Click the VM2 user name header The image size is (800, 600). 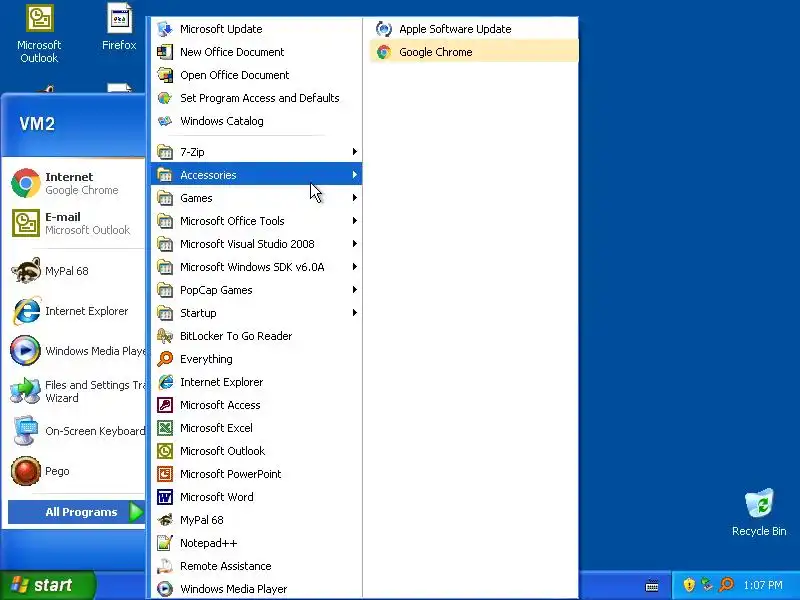[x=37, y=124]
